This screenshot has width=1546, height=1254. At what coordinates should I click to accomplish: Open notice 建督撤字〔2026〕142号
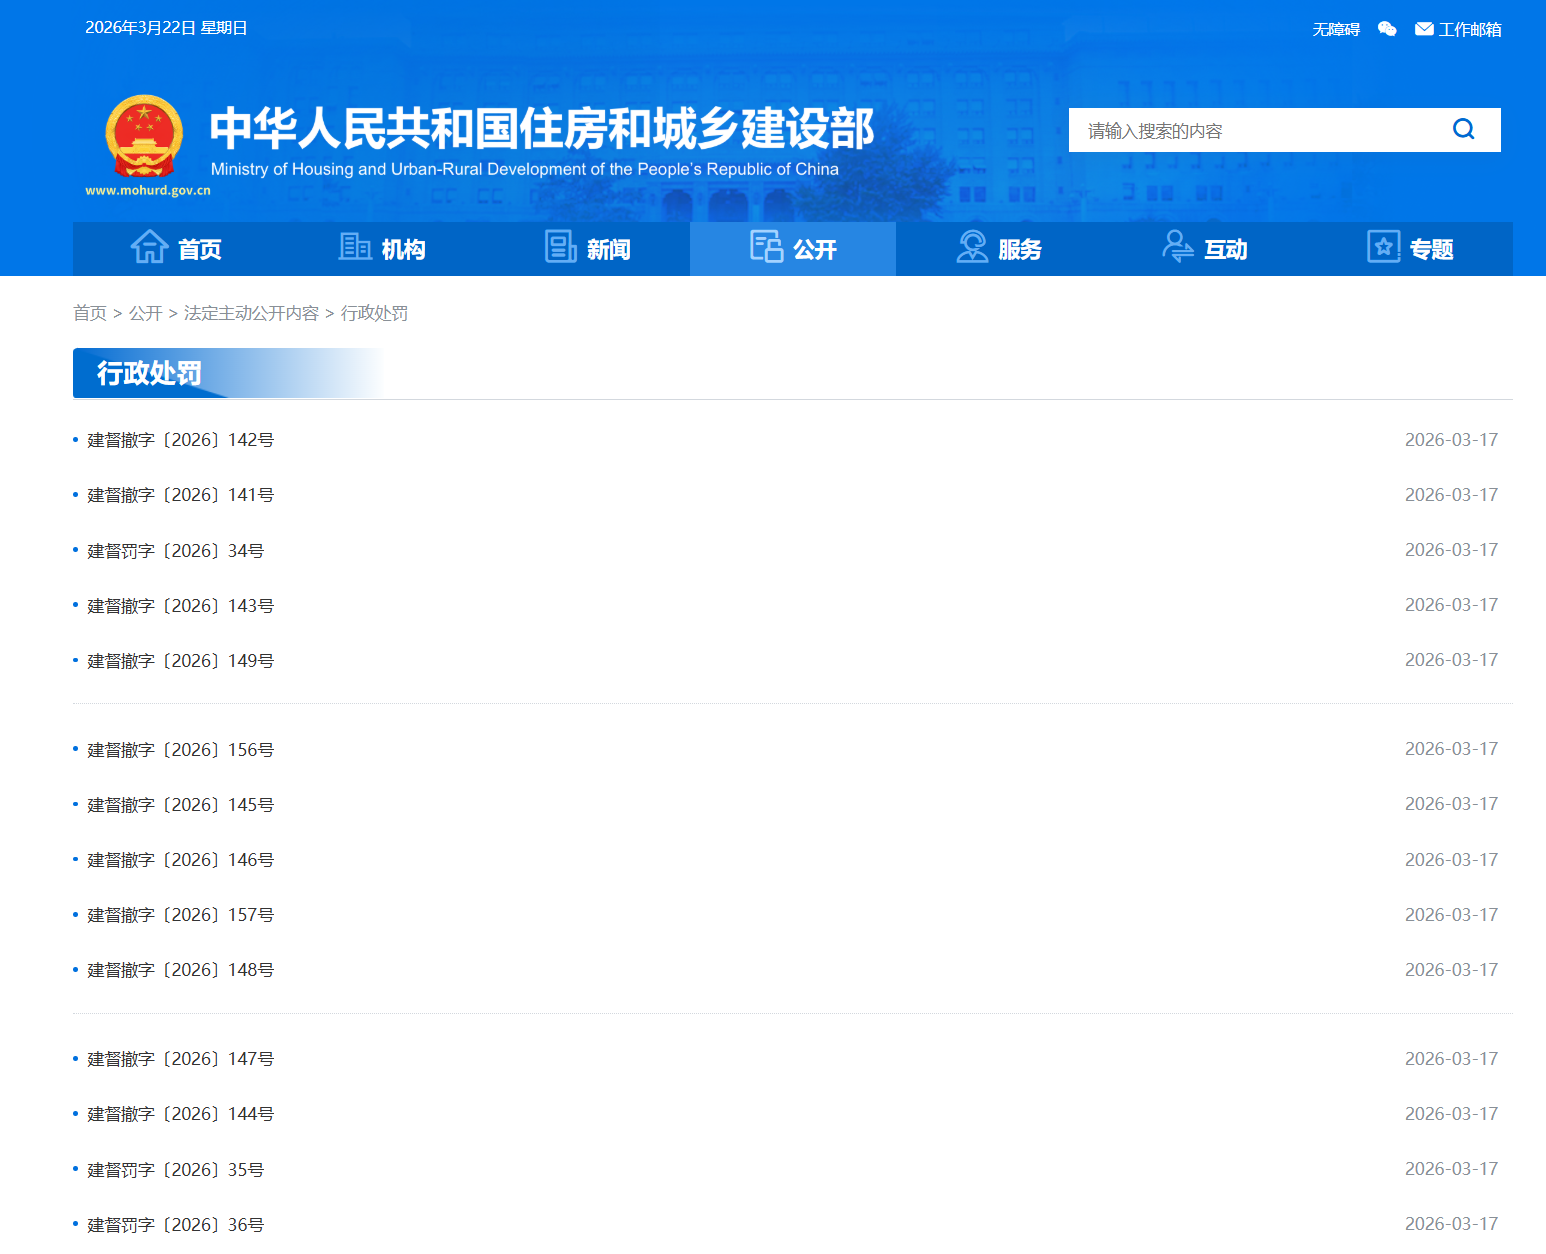(178, 439)
